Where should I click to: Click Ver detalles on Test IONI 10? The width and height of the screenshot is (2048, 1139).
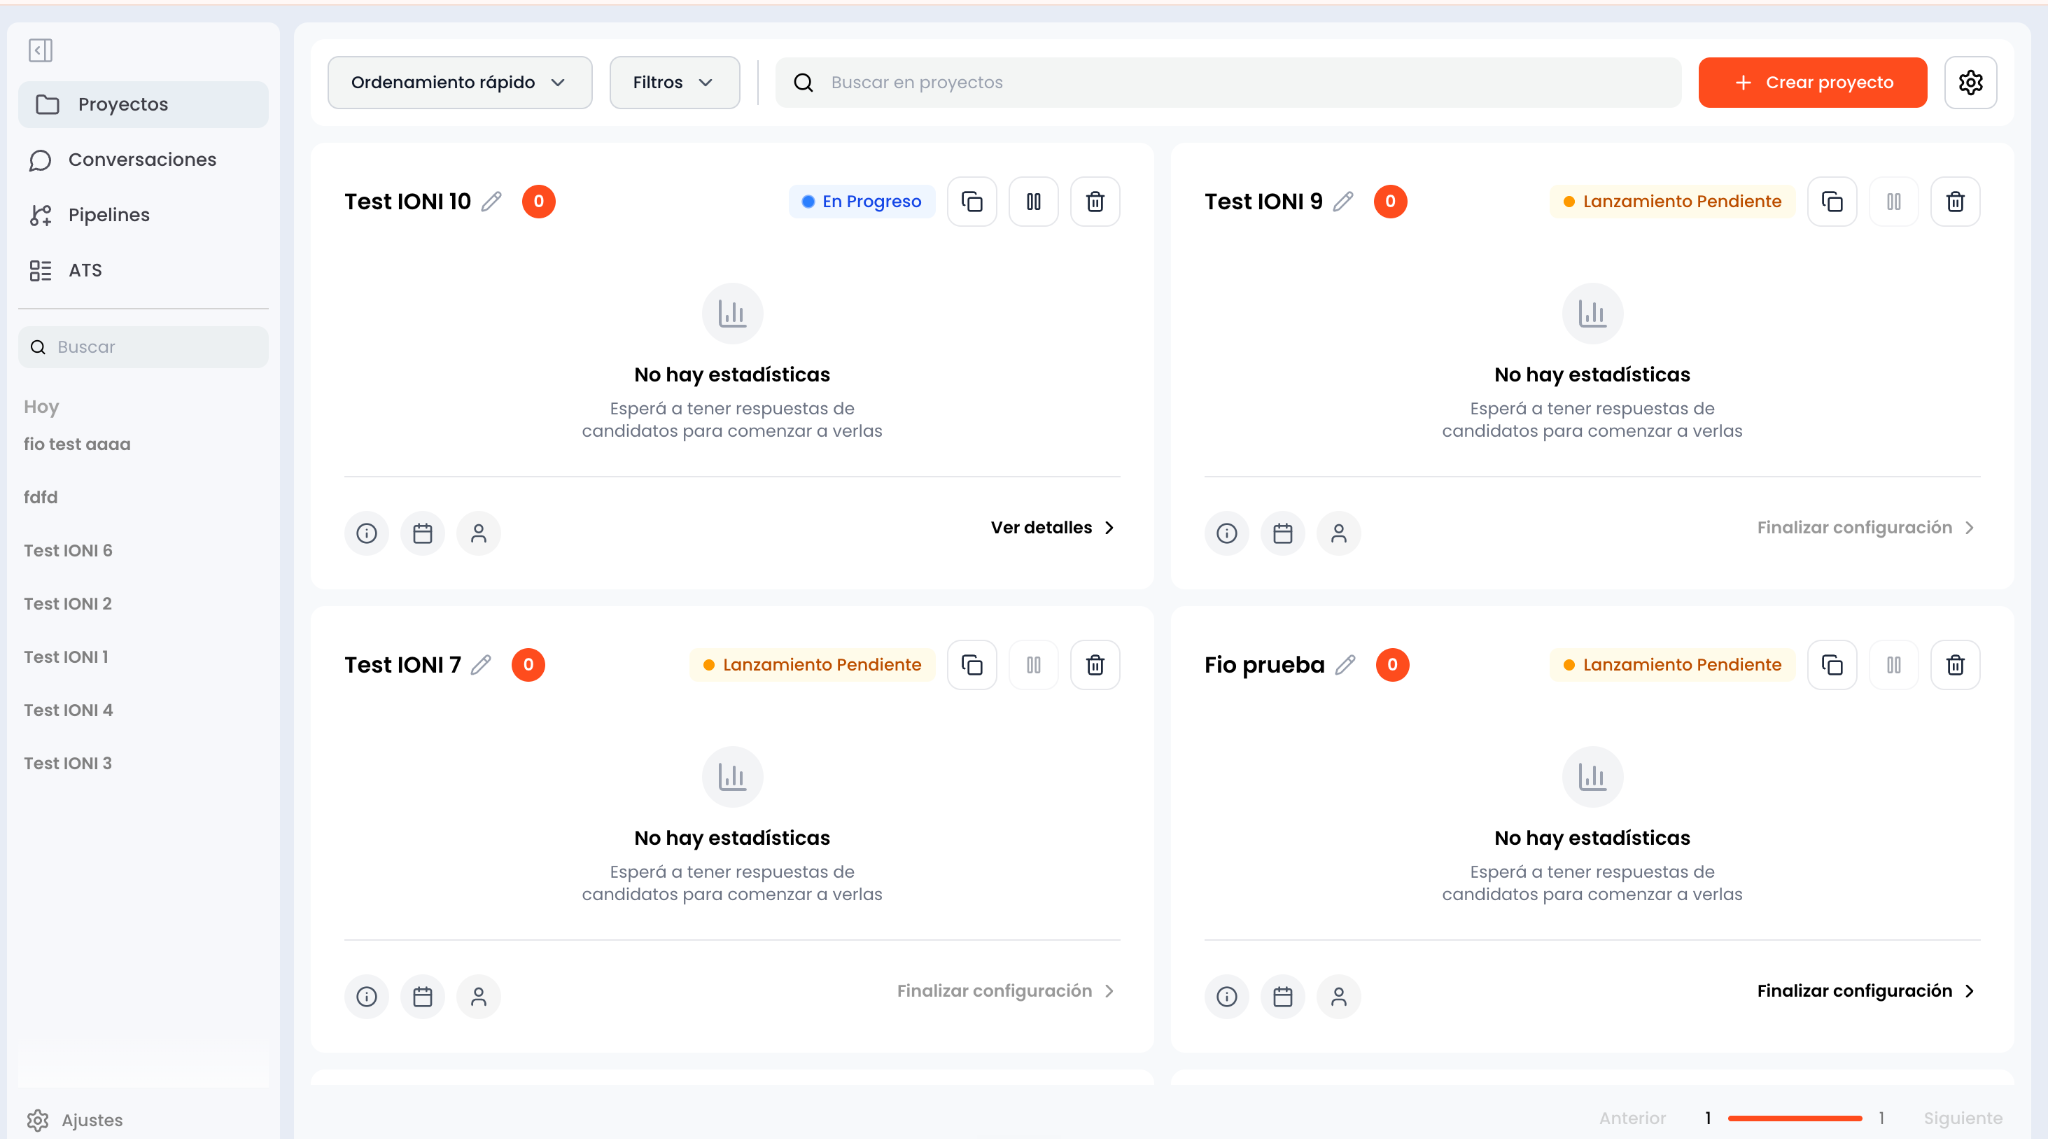point(1053,527)
